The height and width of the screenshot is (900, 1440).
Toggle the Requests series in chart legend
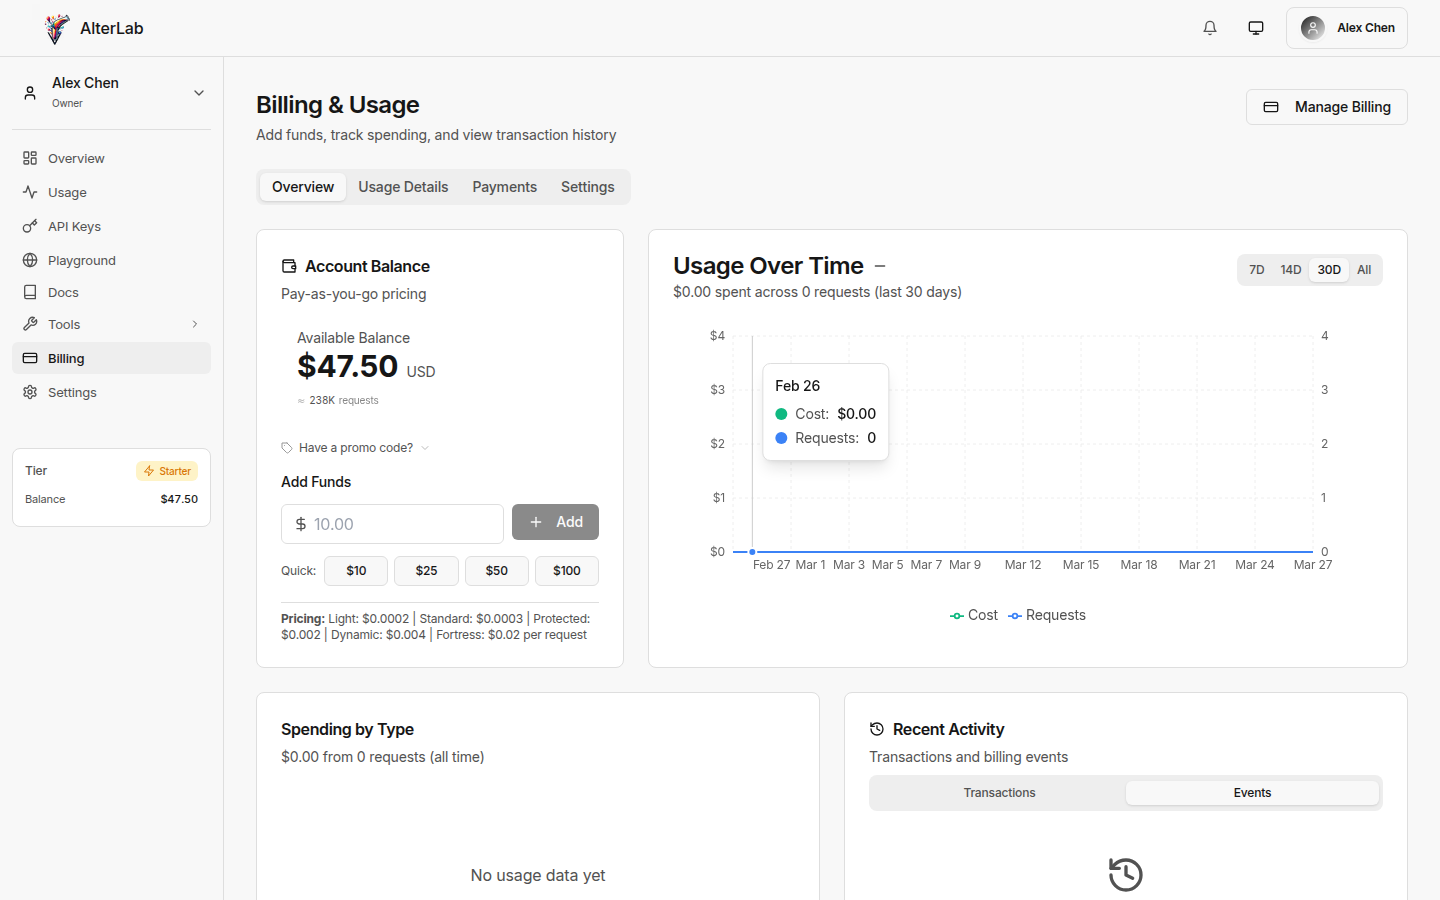pos(1047,615)
